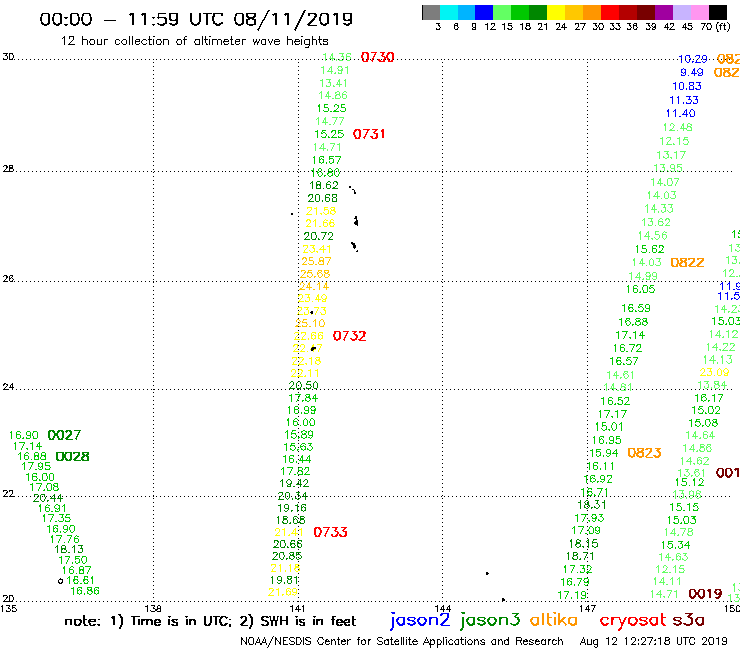Select the 21.41 value beside 0733
740x650 pixels.
[x=289, y=532]
